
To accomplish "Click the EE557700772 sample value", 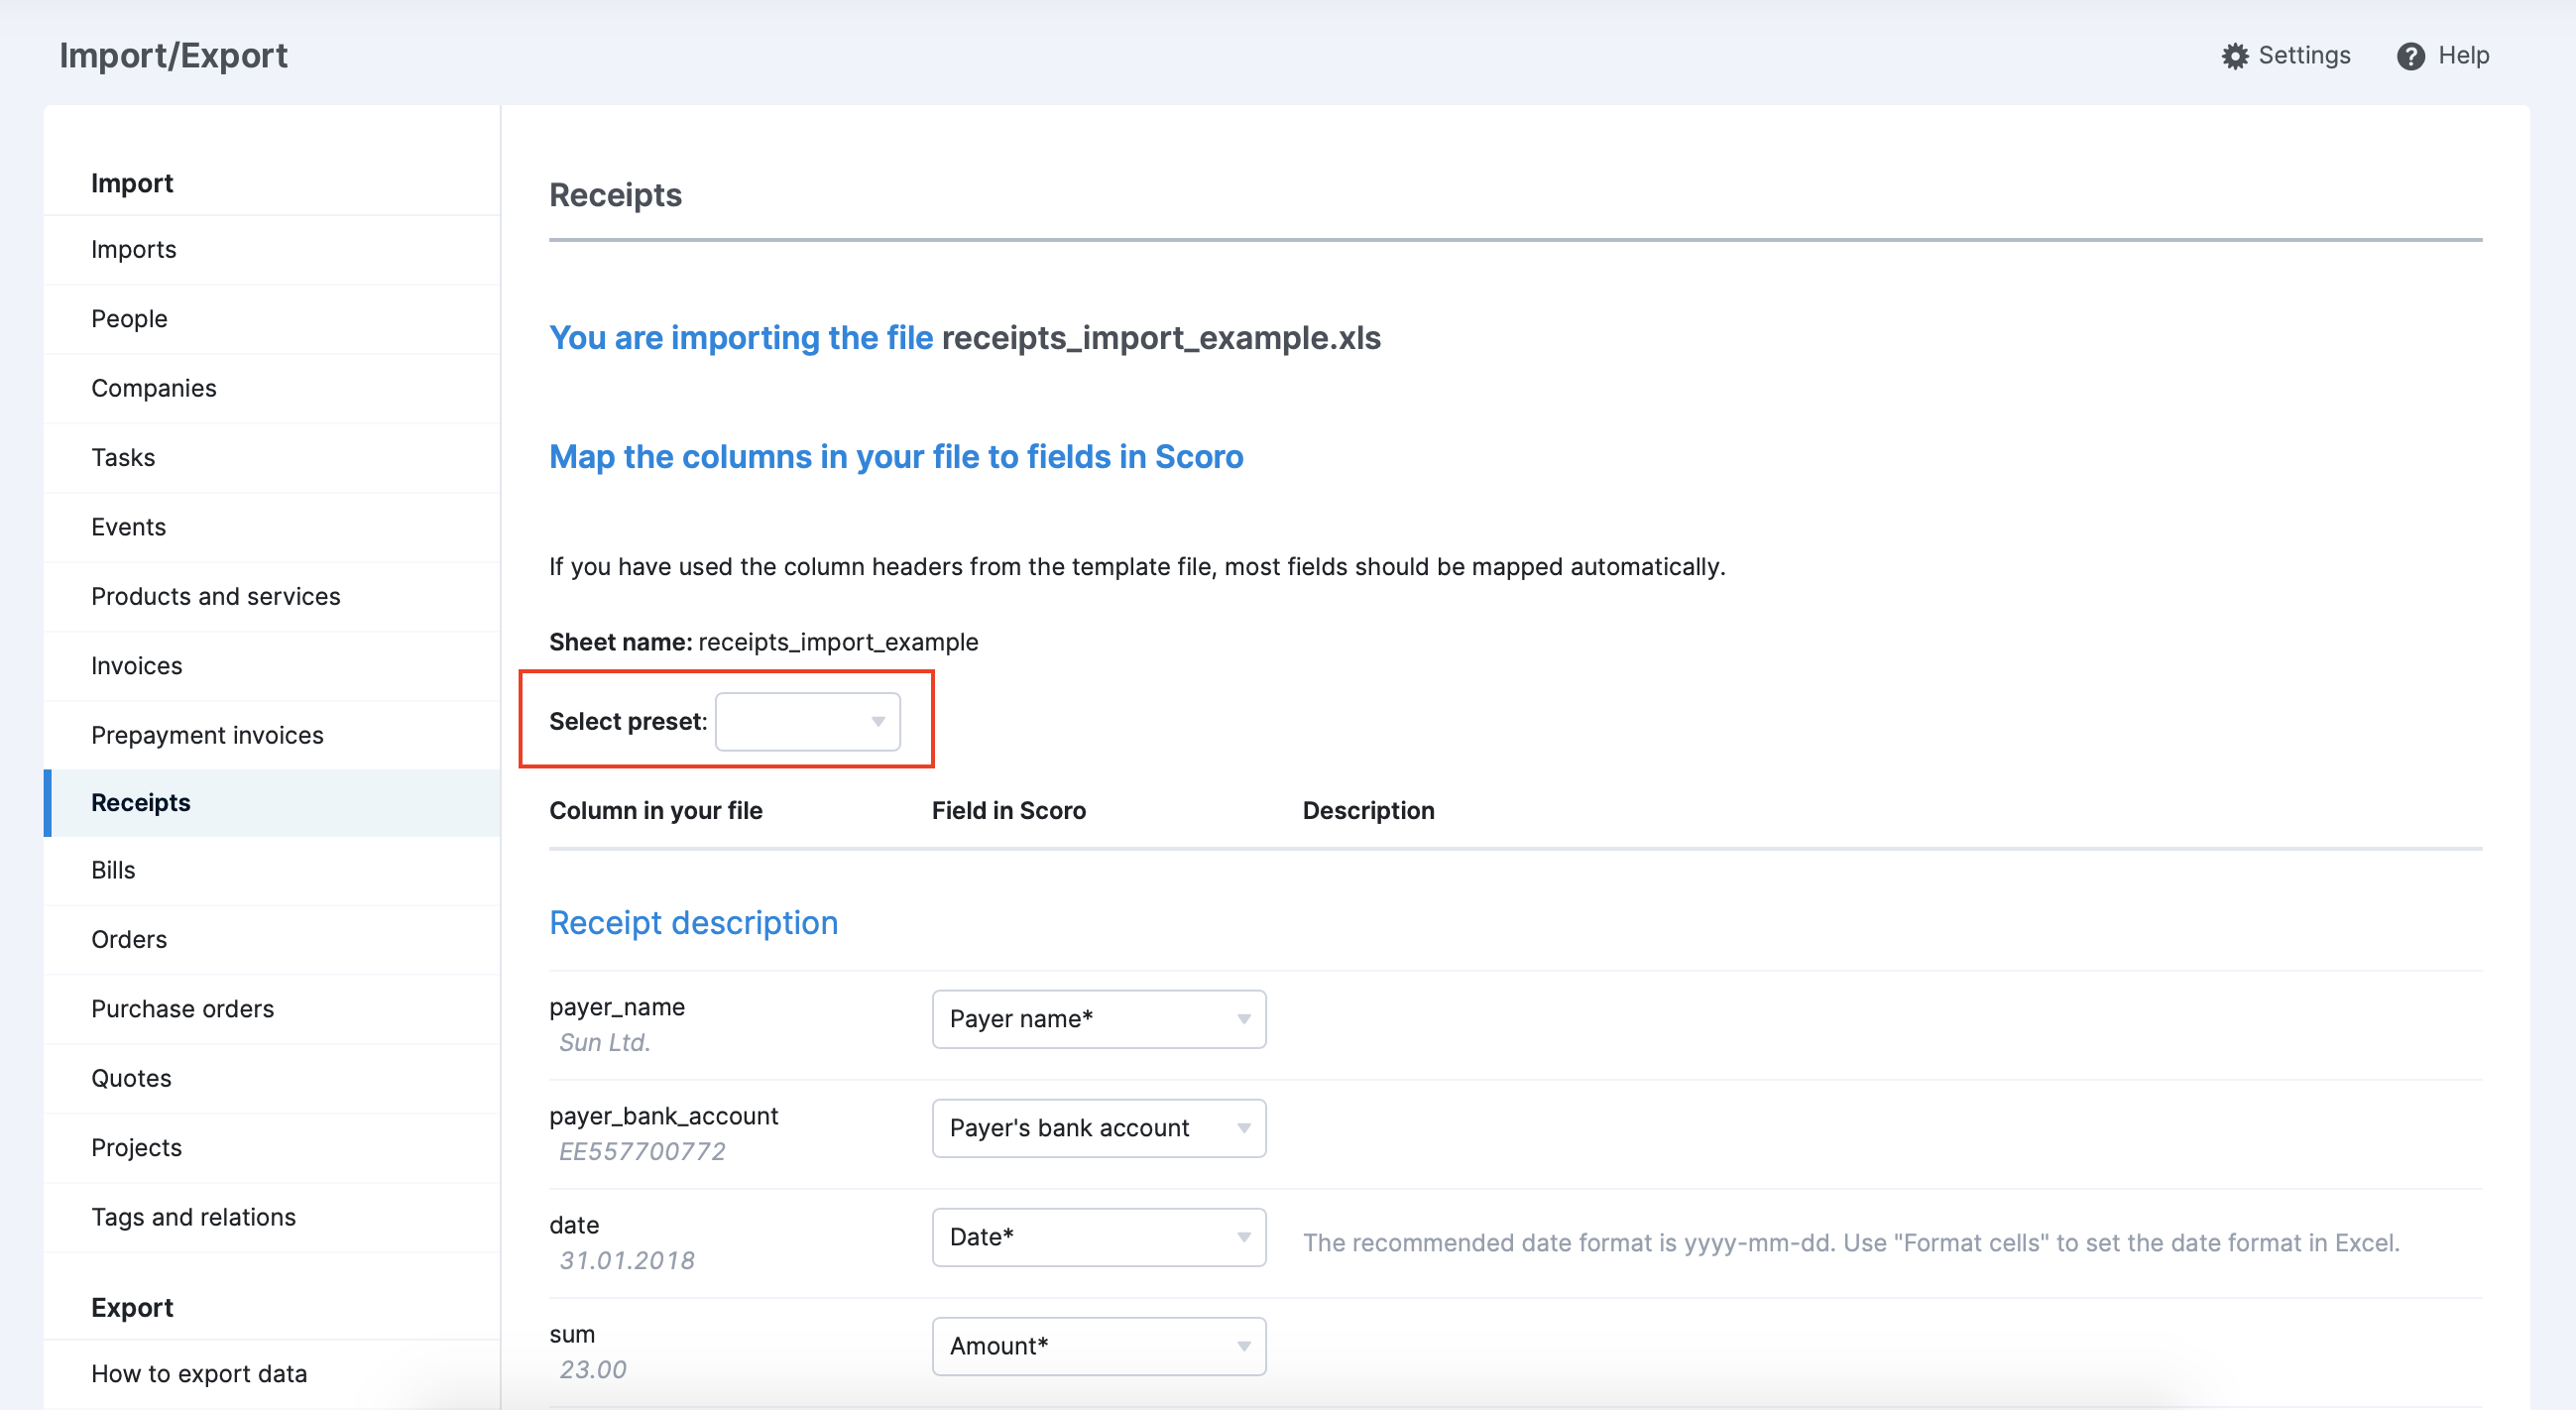I will coord(642,1152).
